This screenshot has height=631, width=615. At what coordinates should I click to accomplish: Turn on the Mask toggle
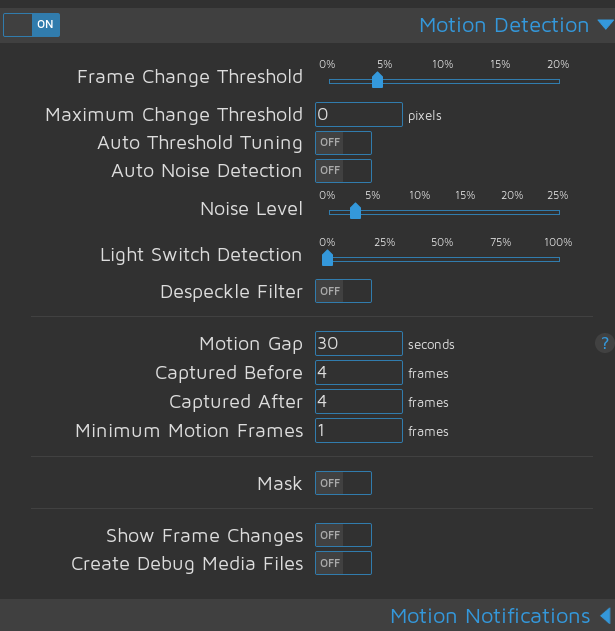[x=343, y=483]
